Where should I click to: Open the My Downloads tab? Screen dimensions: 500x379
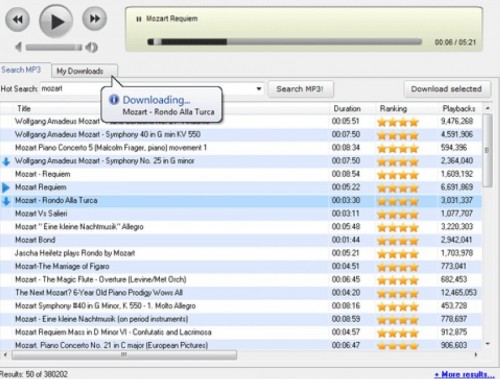84,71
